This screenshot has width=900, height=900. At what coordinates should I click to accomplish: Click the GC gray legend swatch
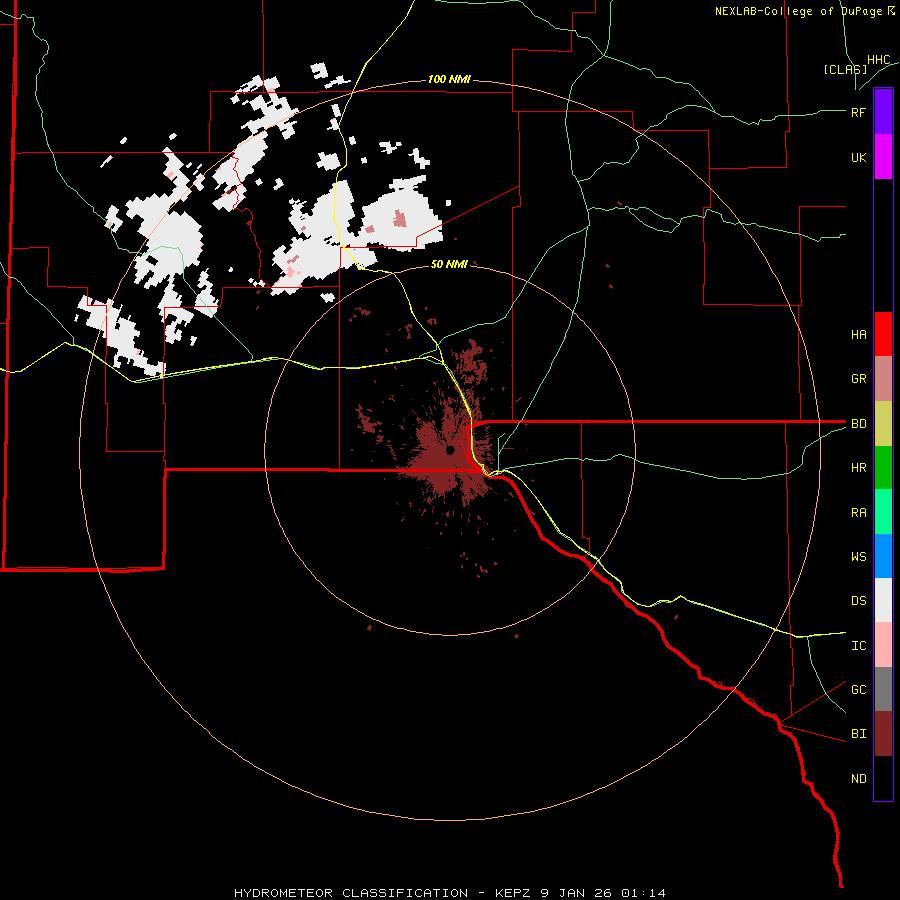[x=883, y=689]
